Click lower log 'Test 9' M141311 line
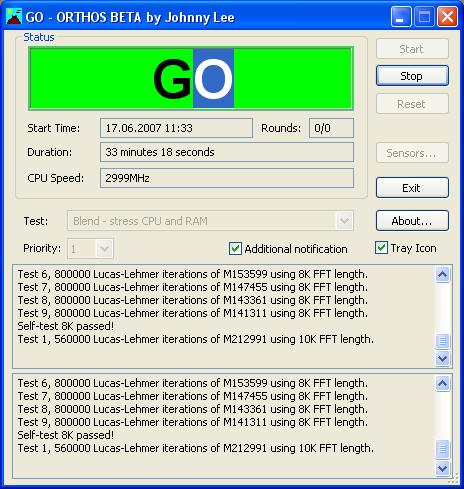Screen dimensions: 464x489 click(193, 422)
